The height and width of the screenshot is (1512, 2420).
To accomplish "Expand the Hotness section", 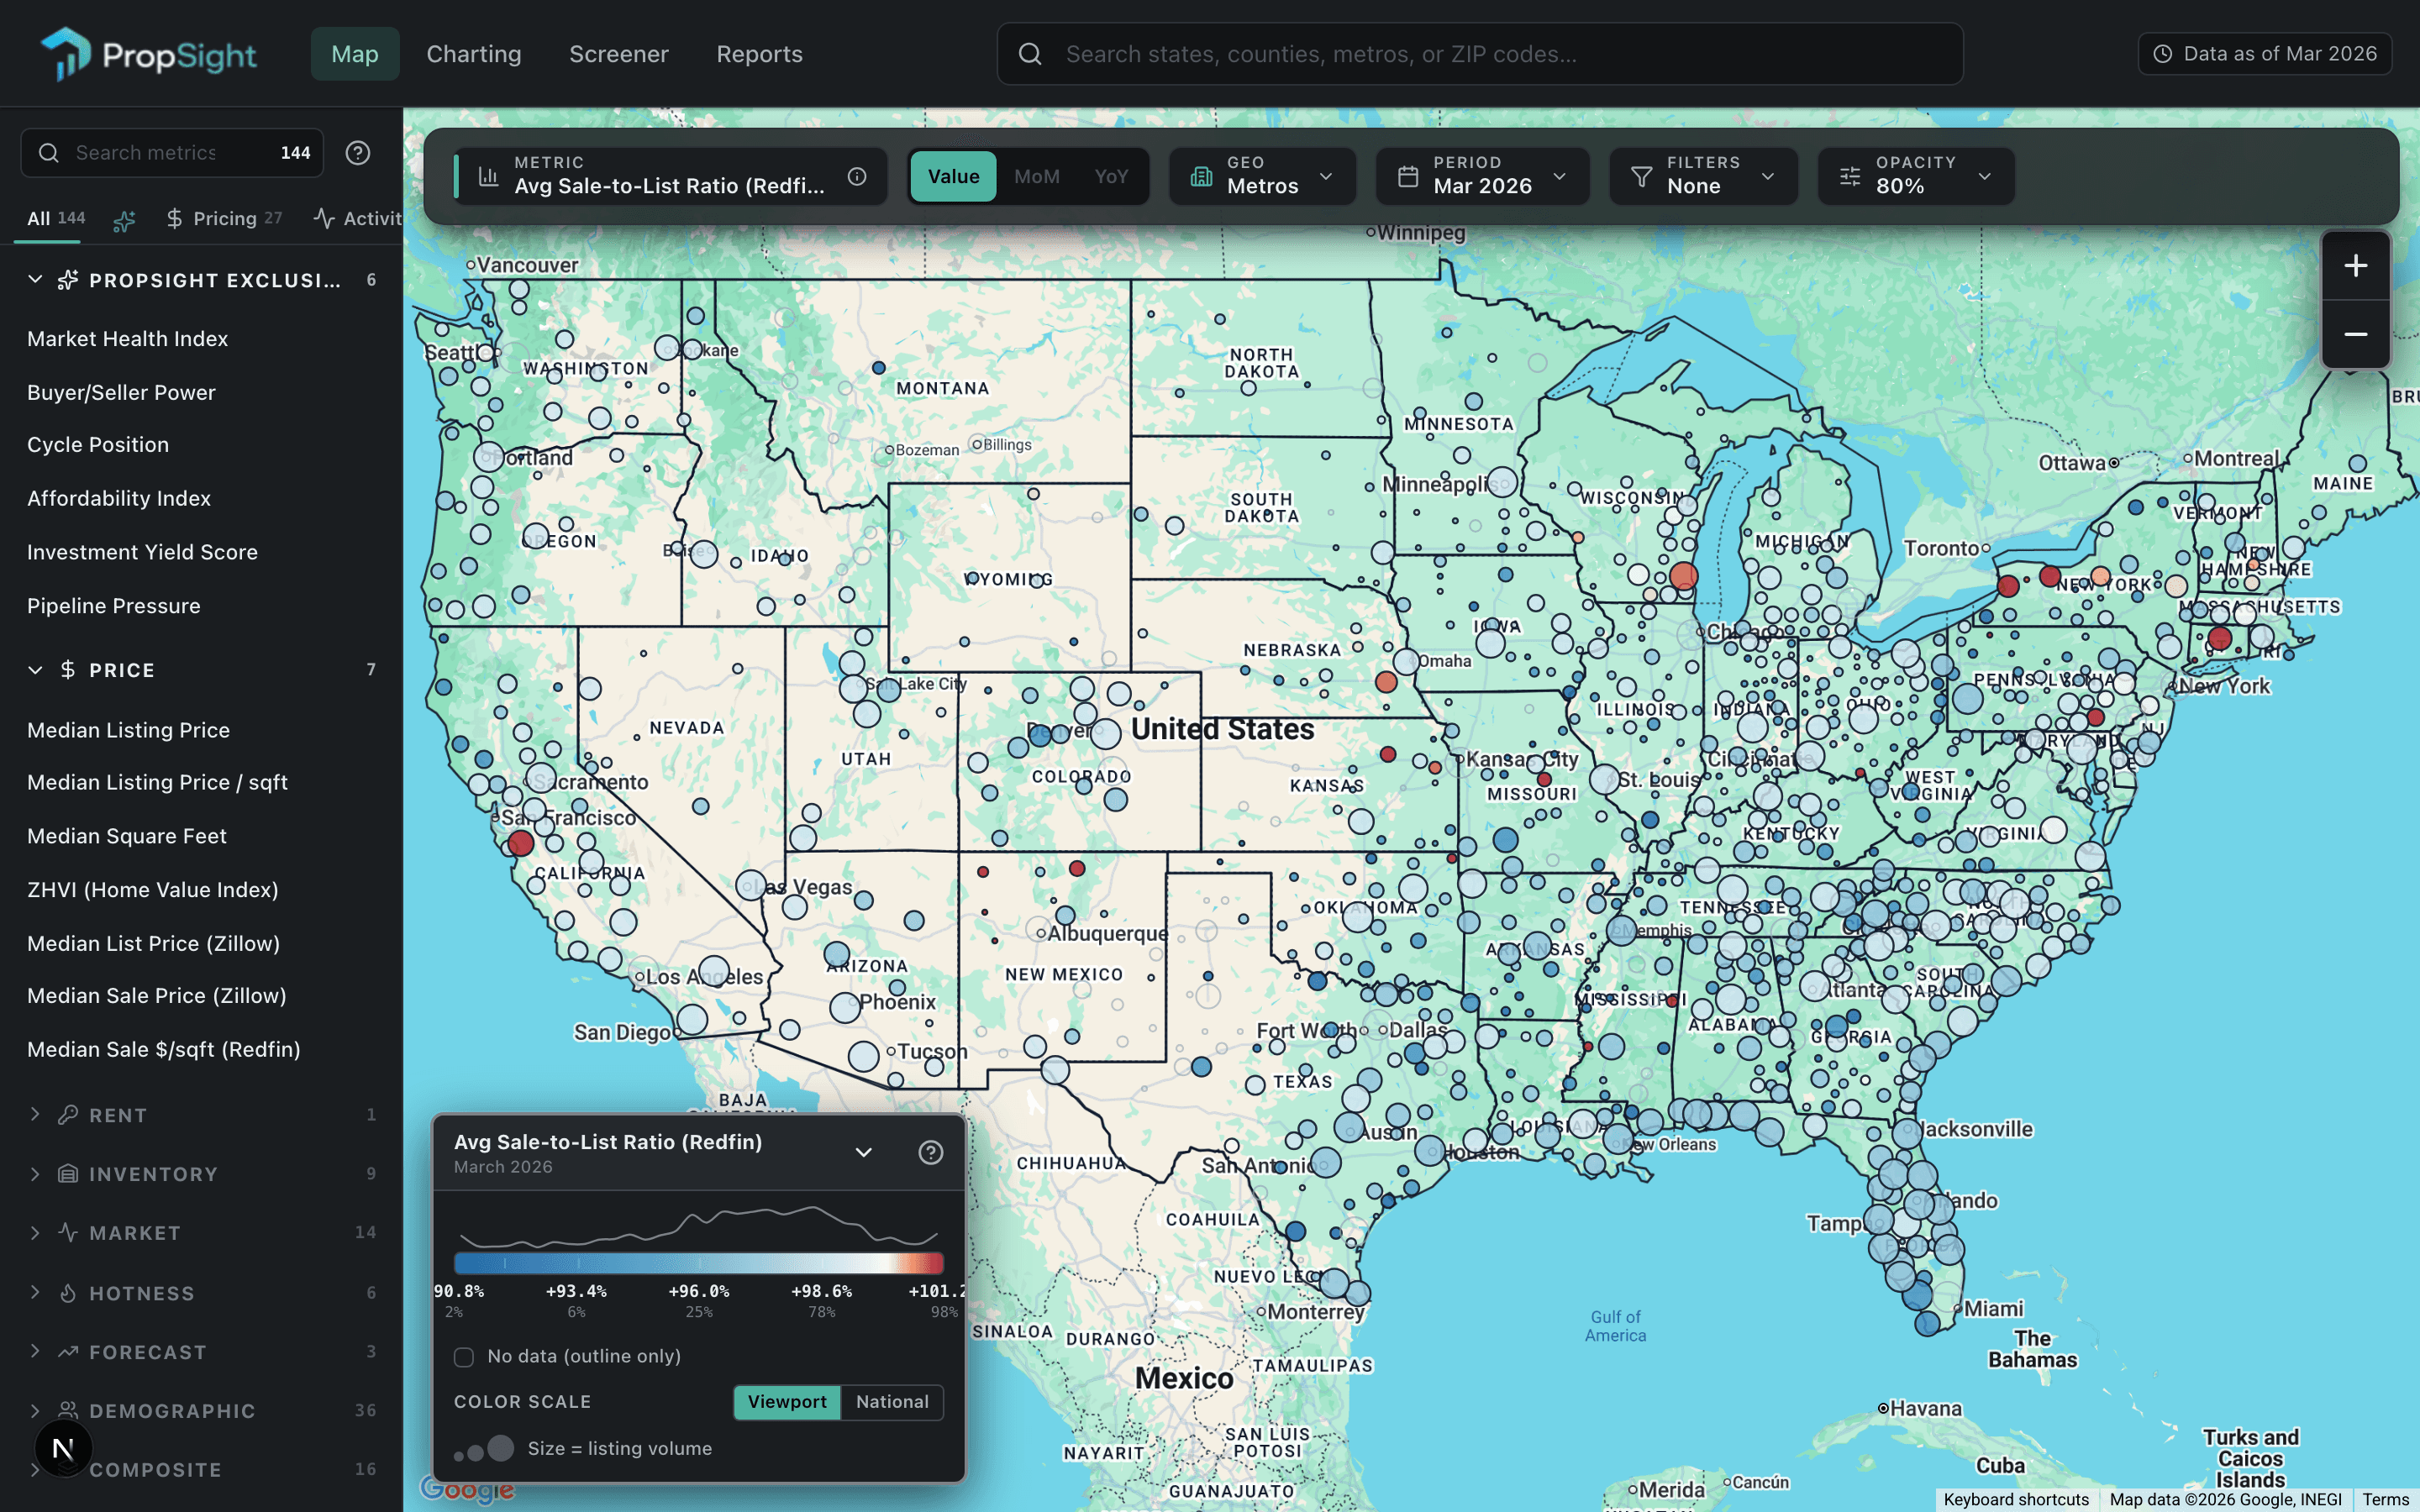I will [x=35, y=1293].
